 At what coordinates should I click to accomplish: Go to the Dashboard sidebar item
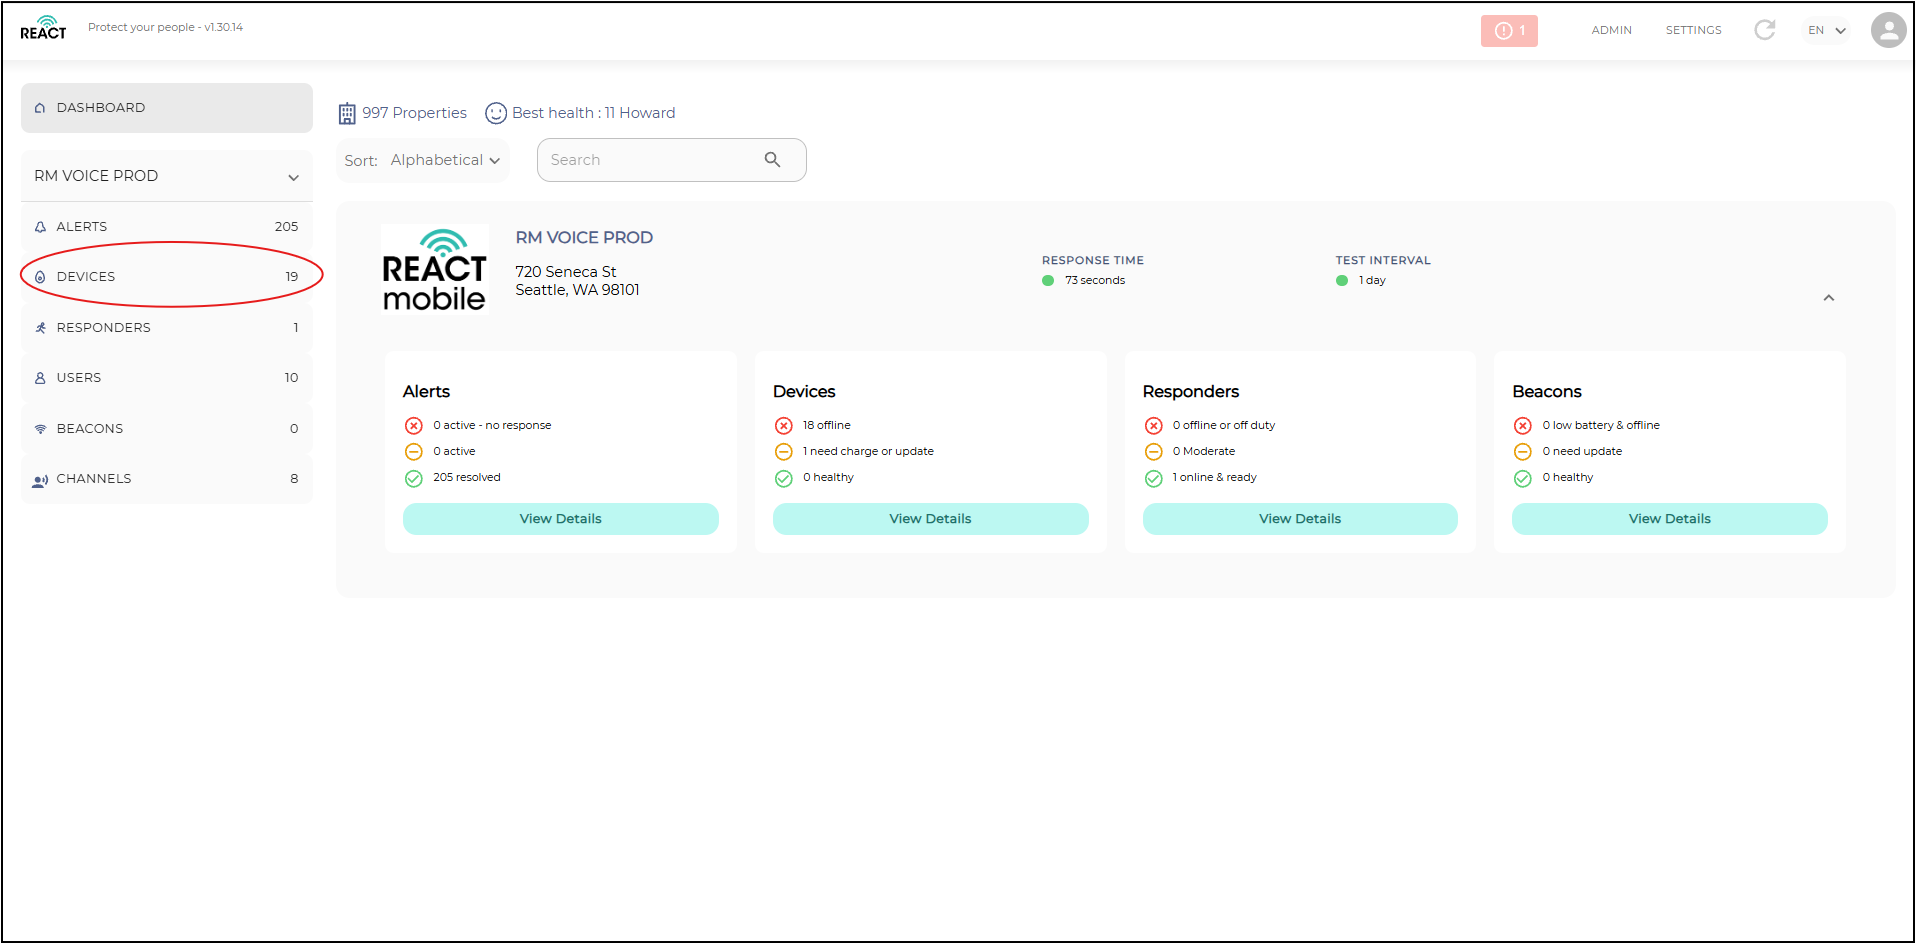pos(167,108)
